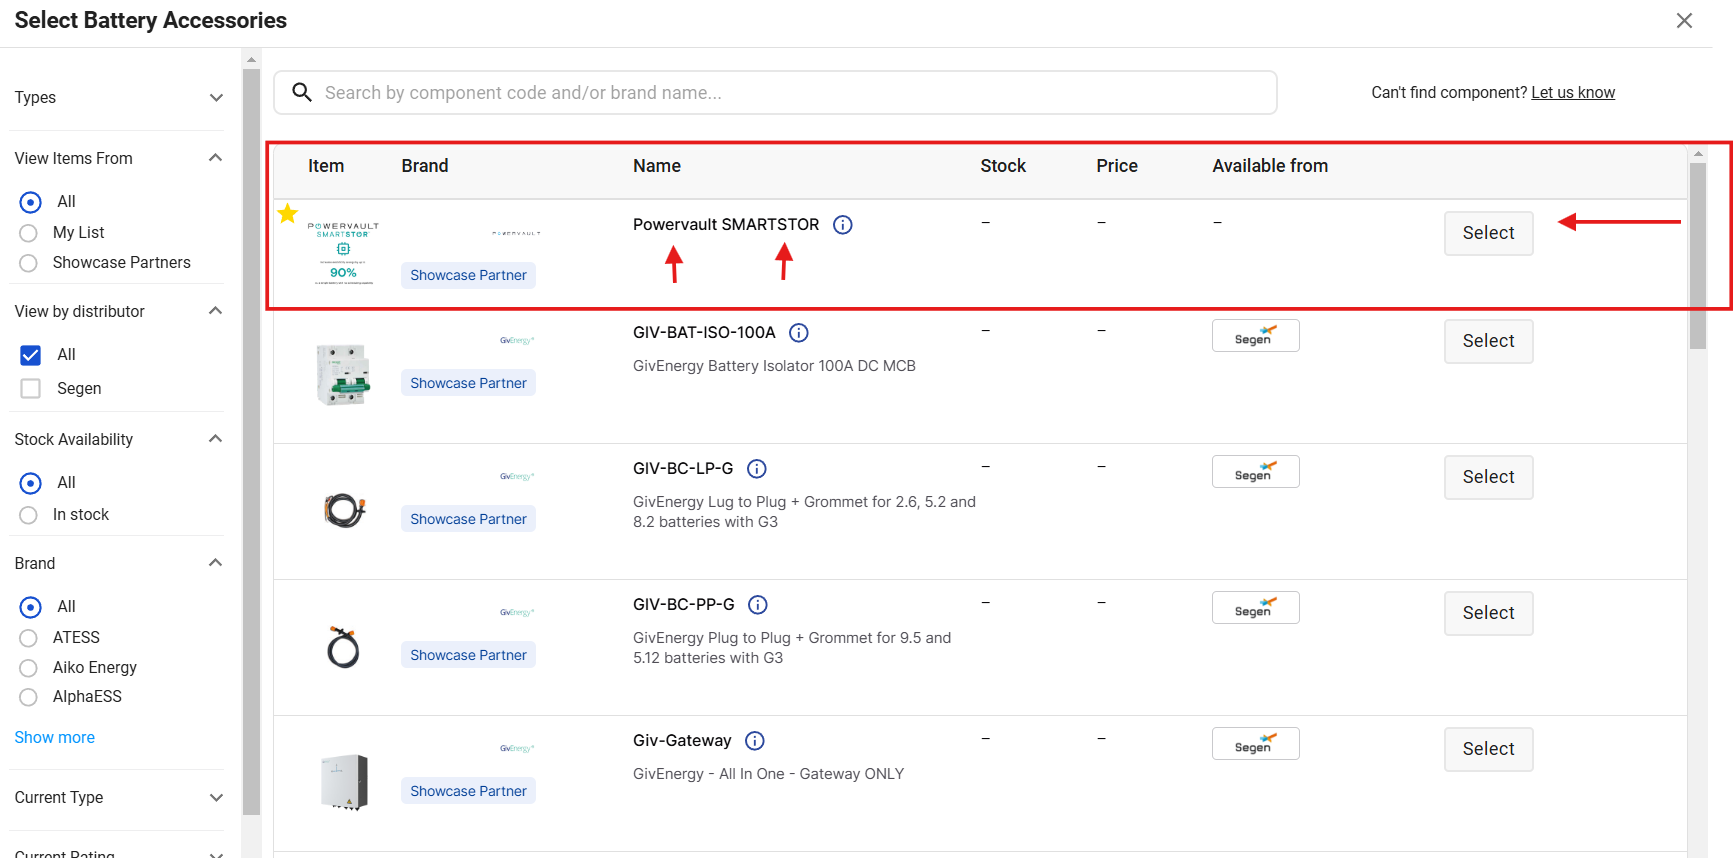
Task: Select AlphaESS brand radio option
Action: [29, 697]
